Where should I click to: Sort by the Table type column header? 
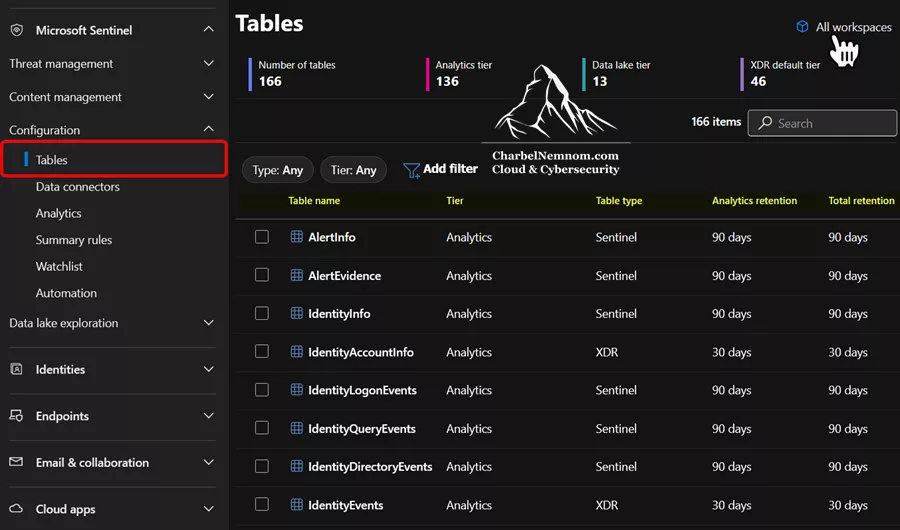pos(619,200)
